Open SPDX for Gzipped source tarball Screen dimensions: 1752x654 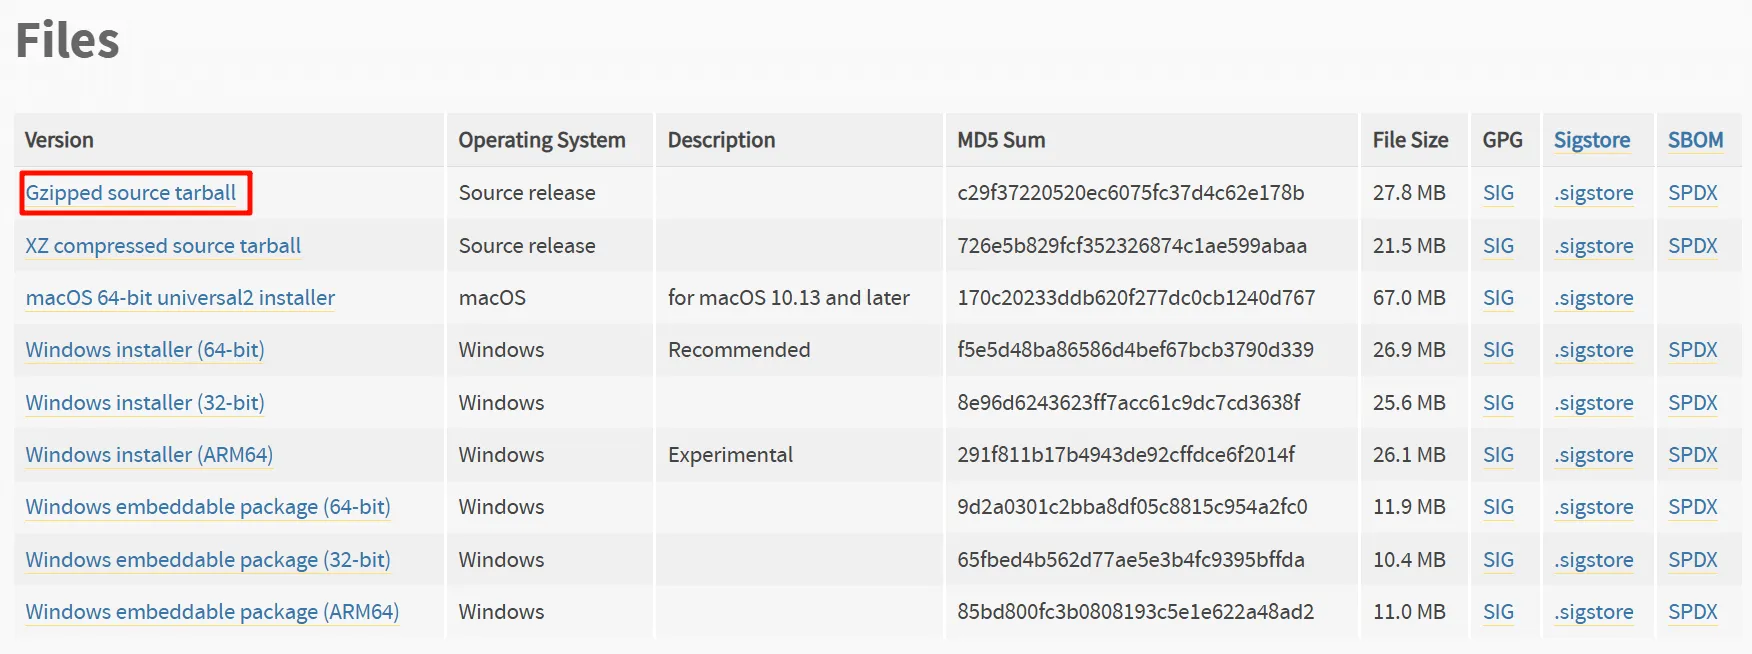pos(1692,193)
